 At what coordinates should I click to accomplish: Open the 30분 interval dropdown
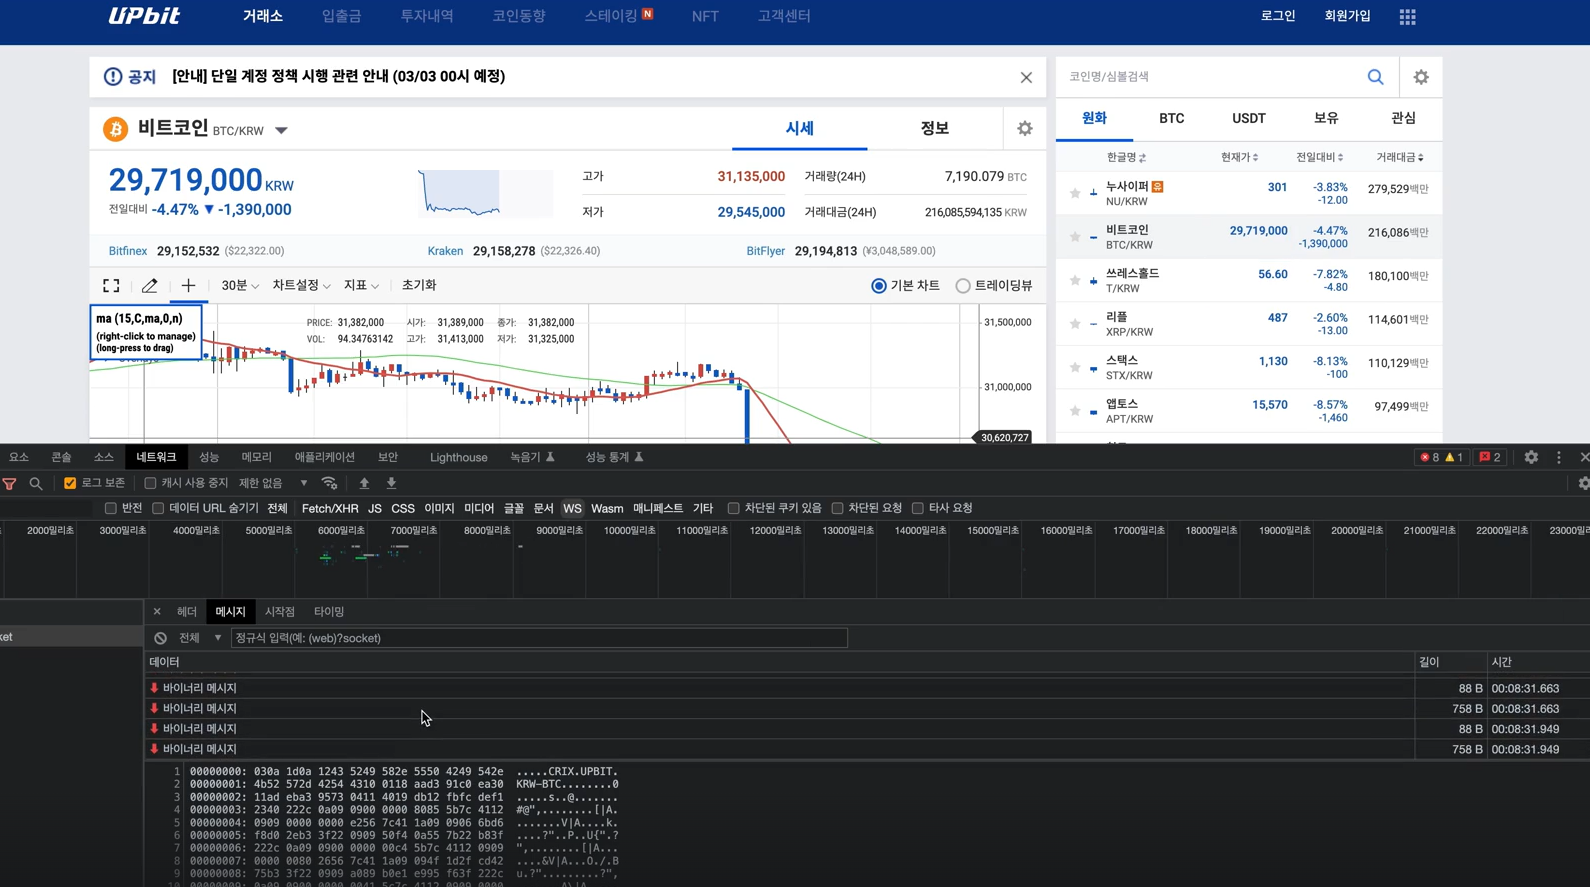[240, 286]
